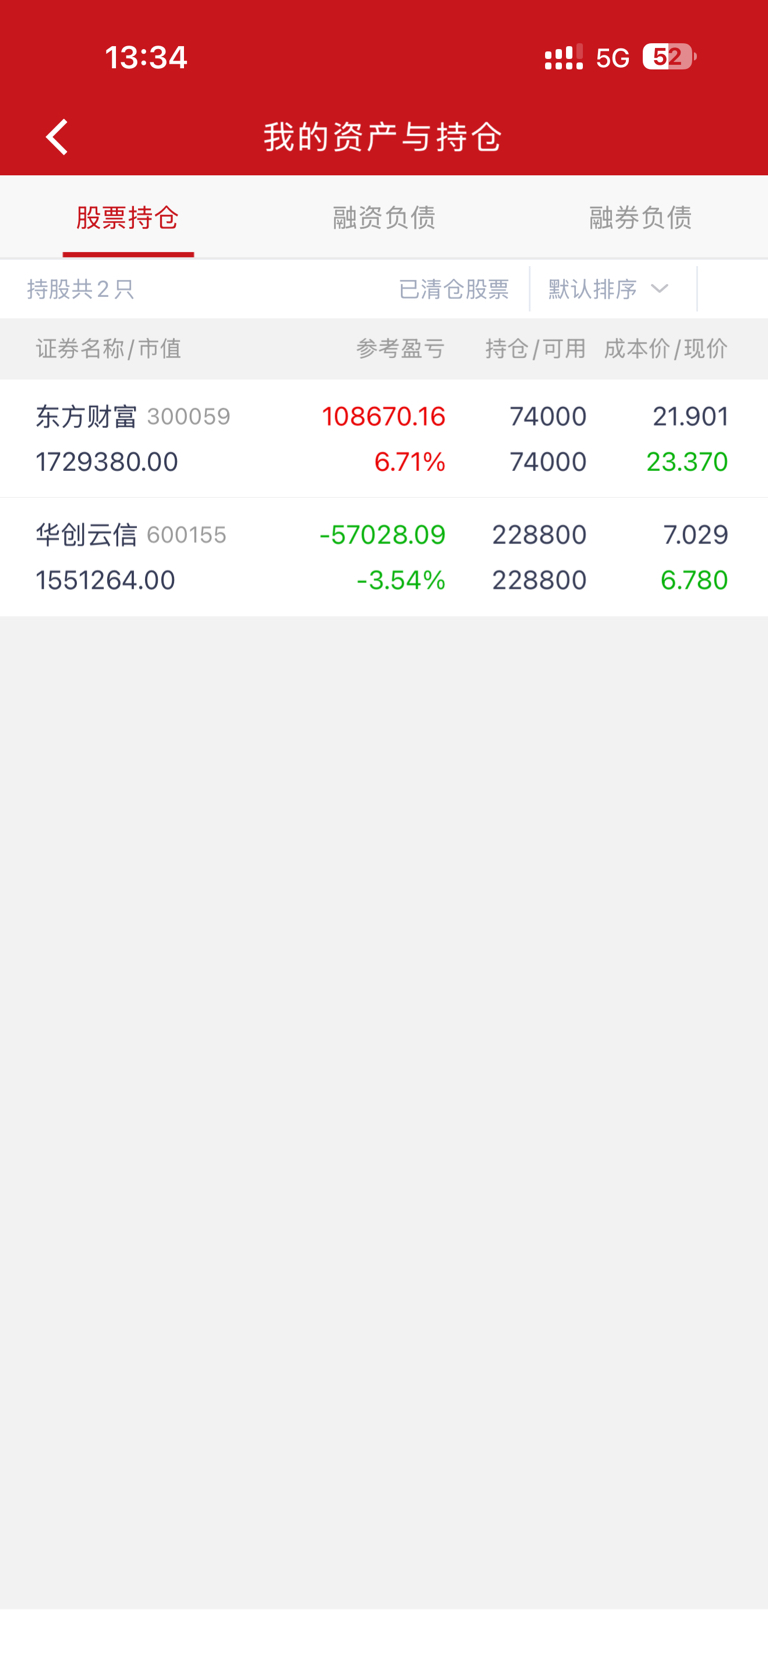The width and height of the screenshot is (768, 1669).
Task: Tap 华创云信 current price 6.780
Action: (x=694, y=580)
